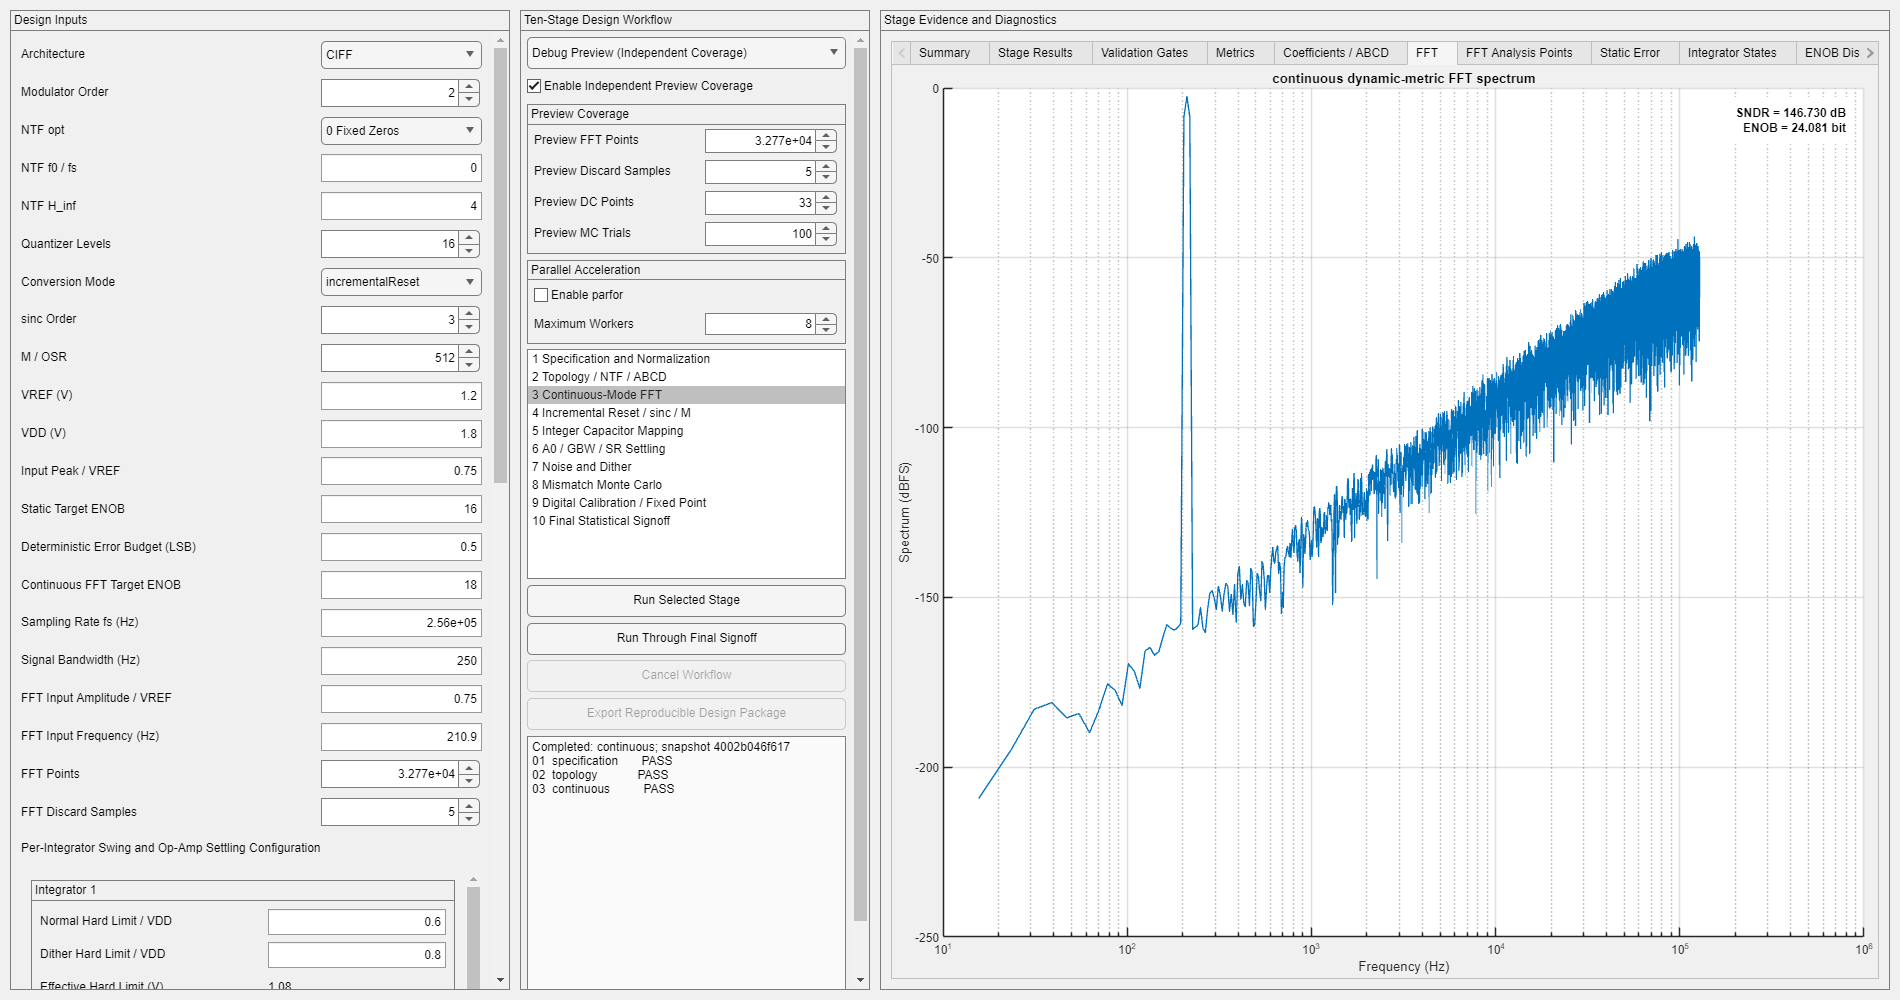Click Export Reproducible Design Package button
Viewport: 1900px width, 1000px height.
[x=686, y=713]
